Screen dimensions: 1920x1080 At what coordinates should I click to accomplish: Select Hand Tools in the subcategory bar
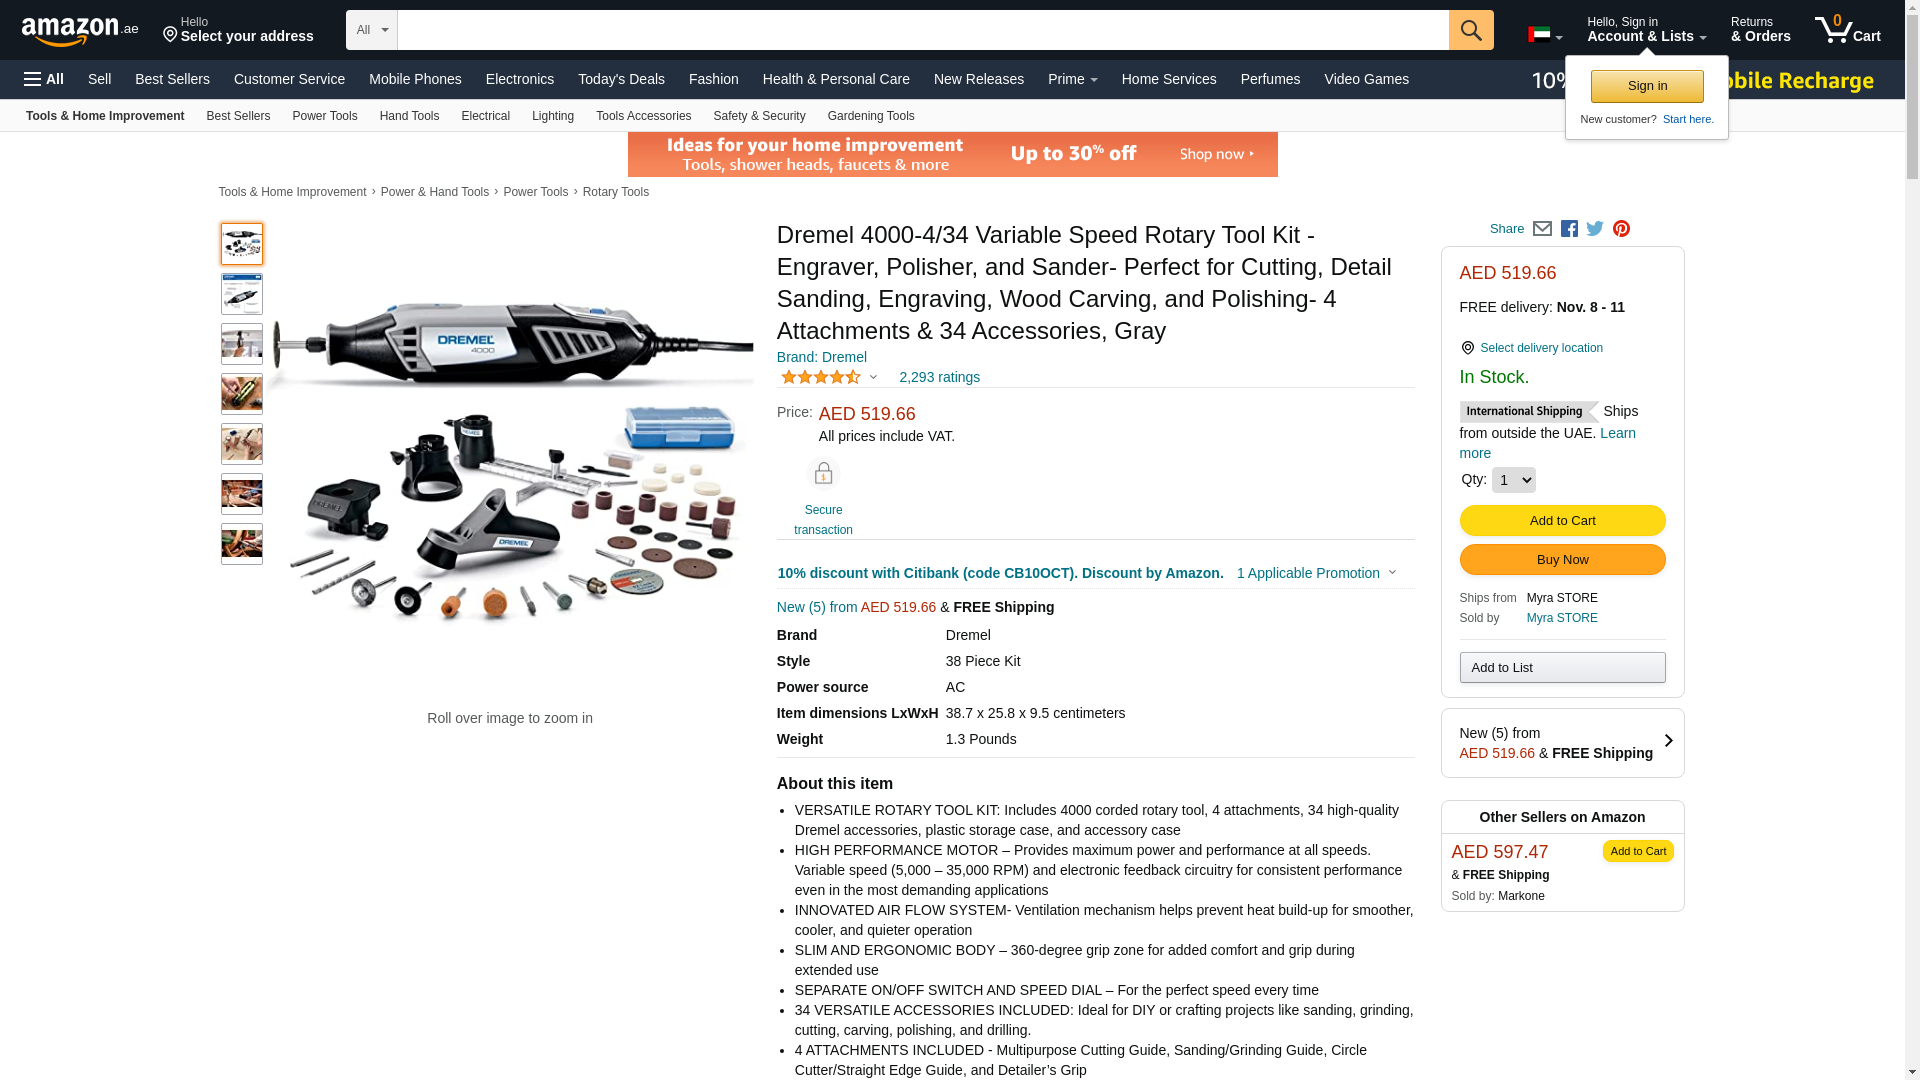coord(409,116)
